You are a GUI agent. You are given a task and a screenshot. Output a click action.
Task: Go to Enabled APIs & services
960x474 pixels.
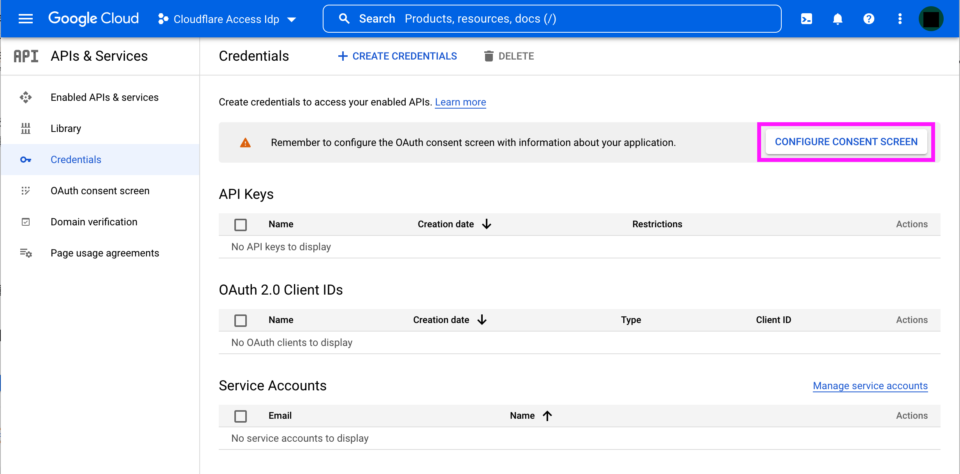(x=100, y=97)
